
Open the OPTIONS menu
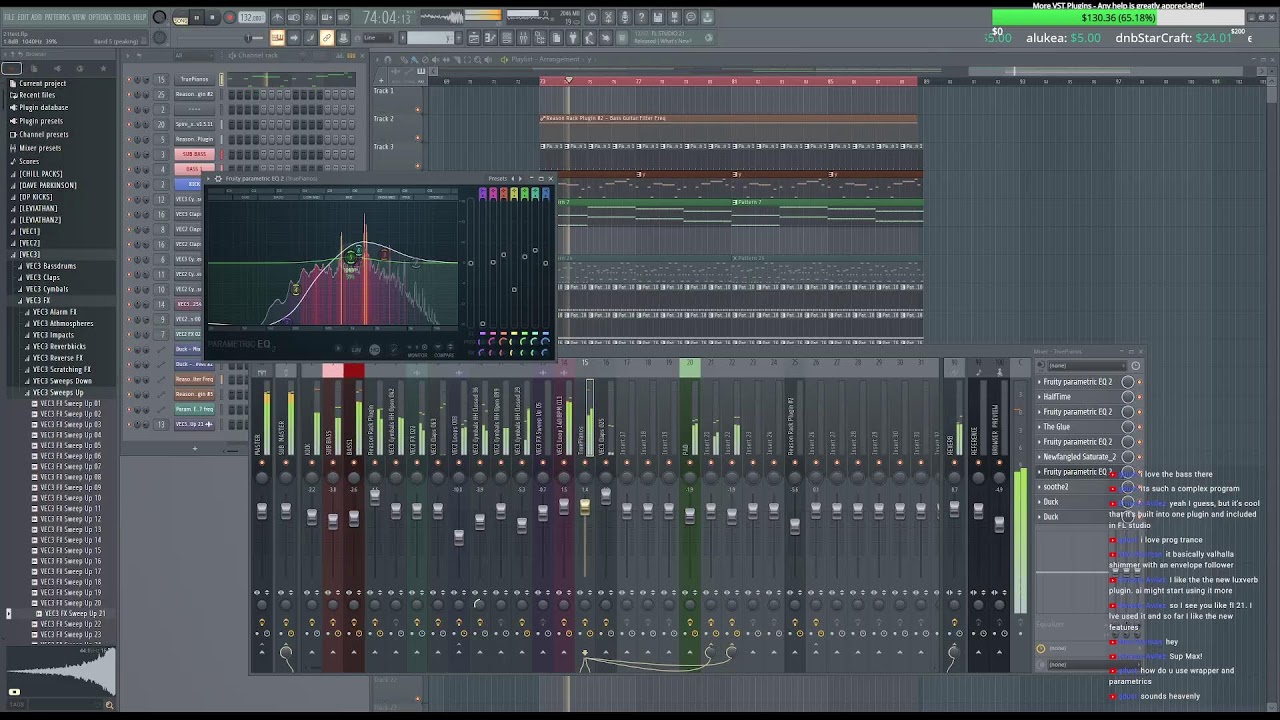pos(100,17)
